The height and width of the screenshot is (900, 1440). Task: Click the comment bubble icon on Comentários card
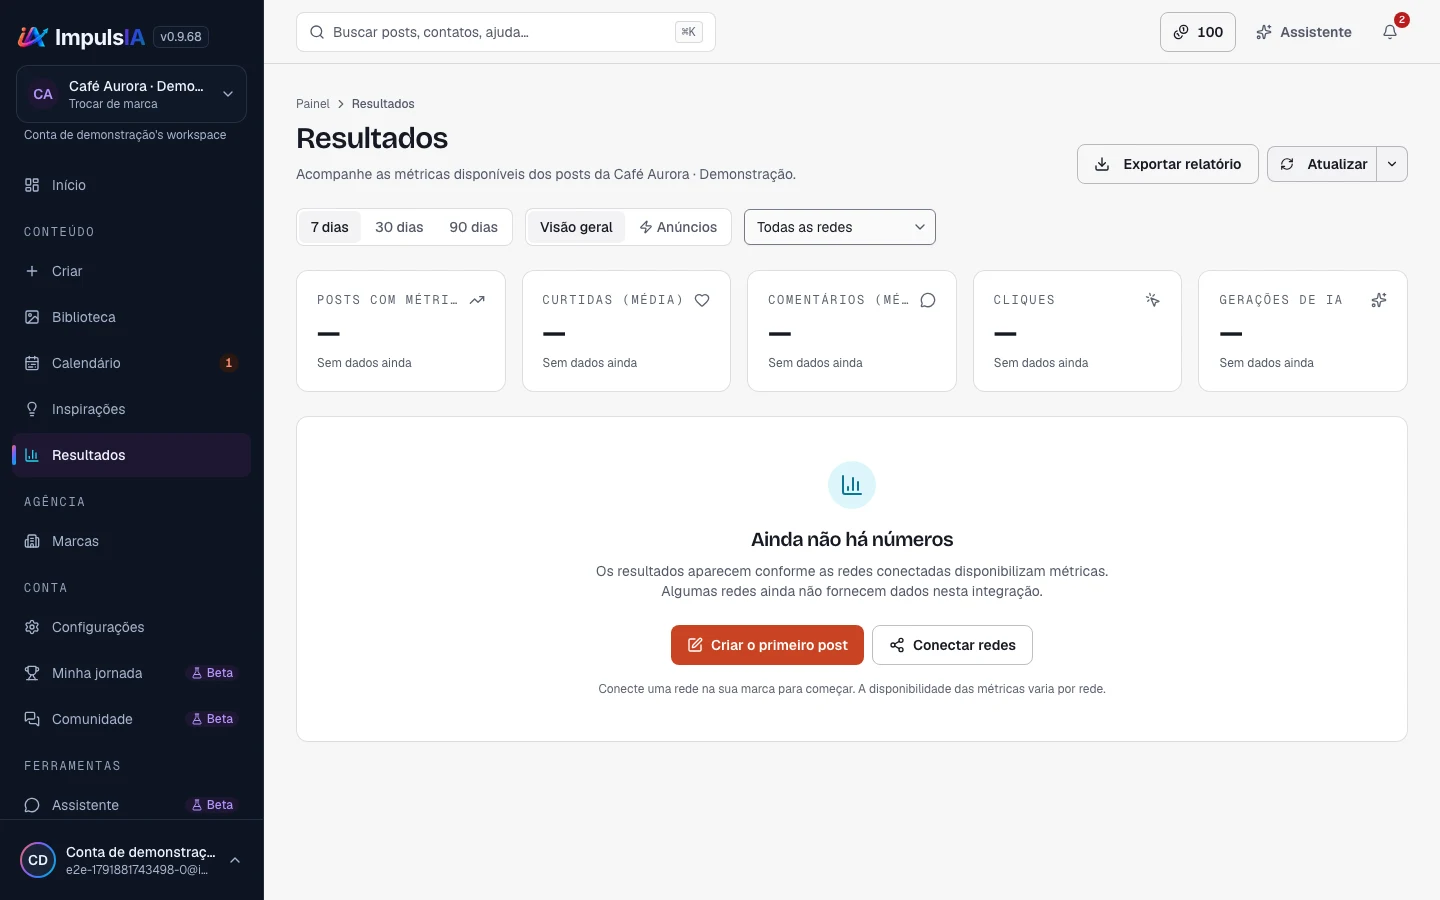point(928,300)
